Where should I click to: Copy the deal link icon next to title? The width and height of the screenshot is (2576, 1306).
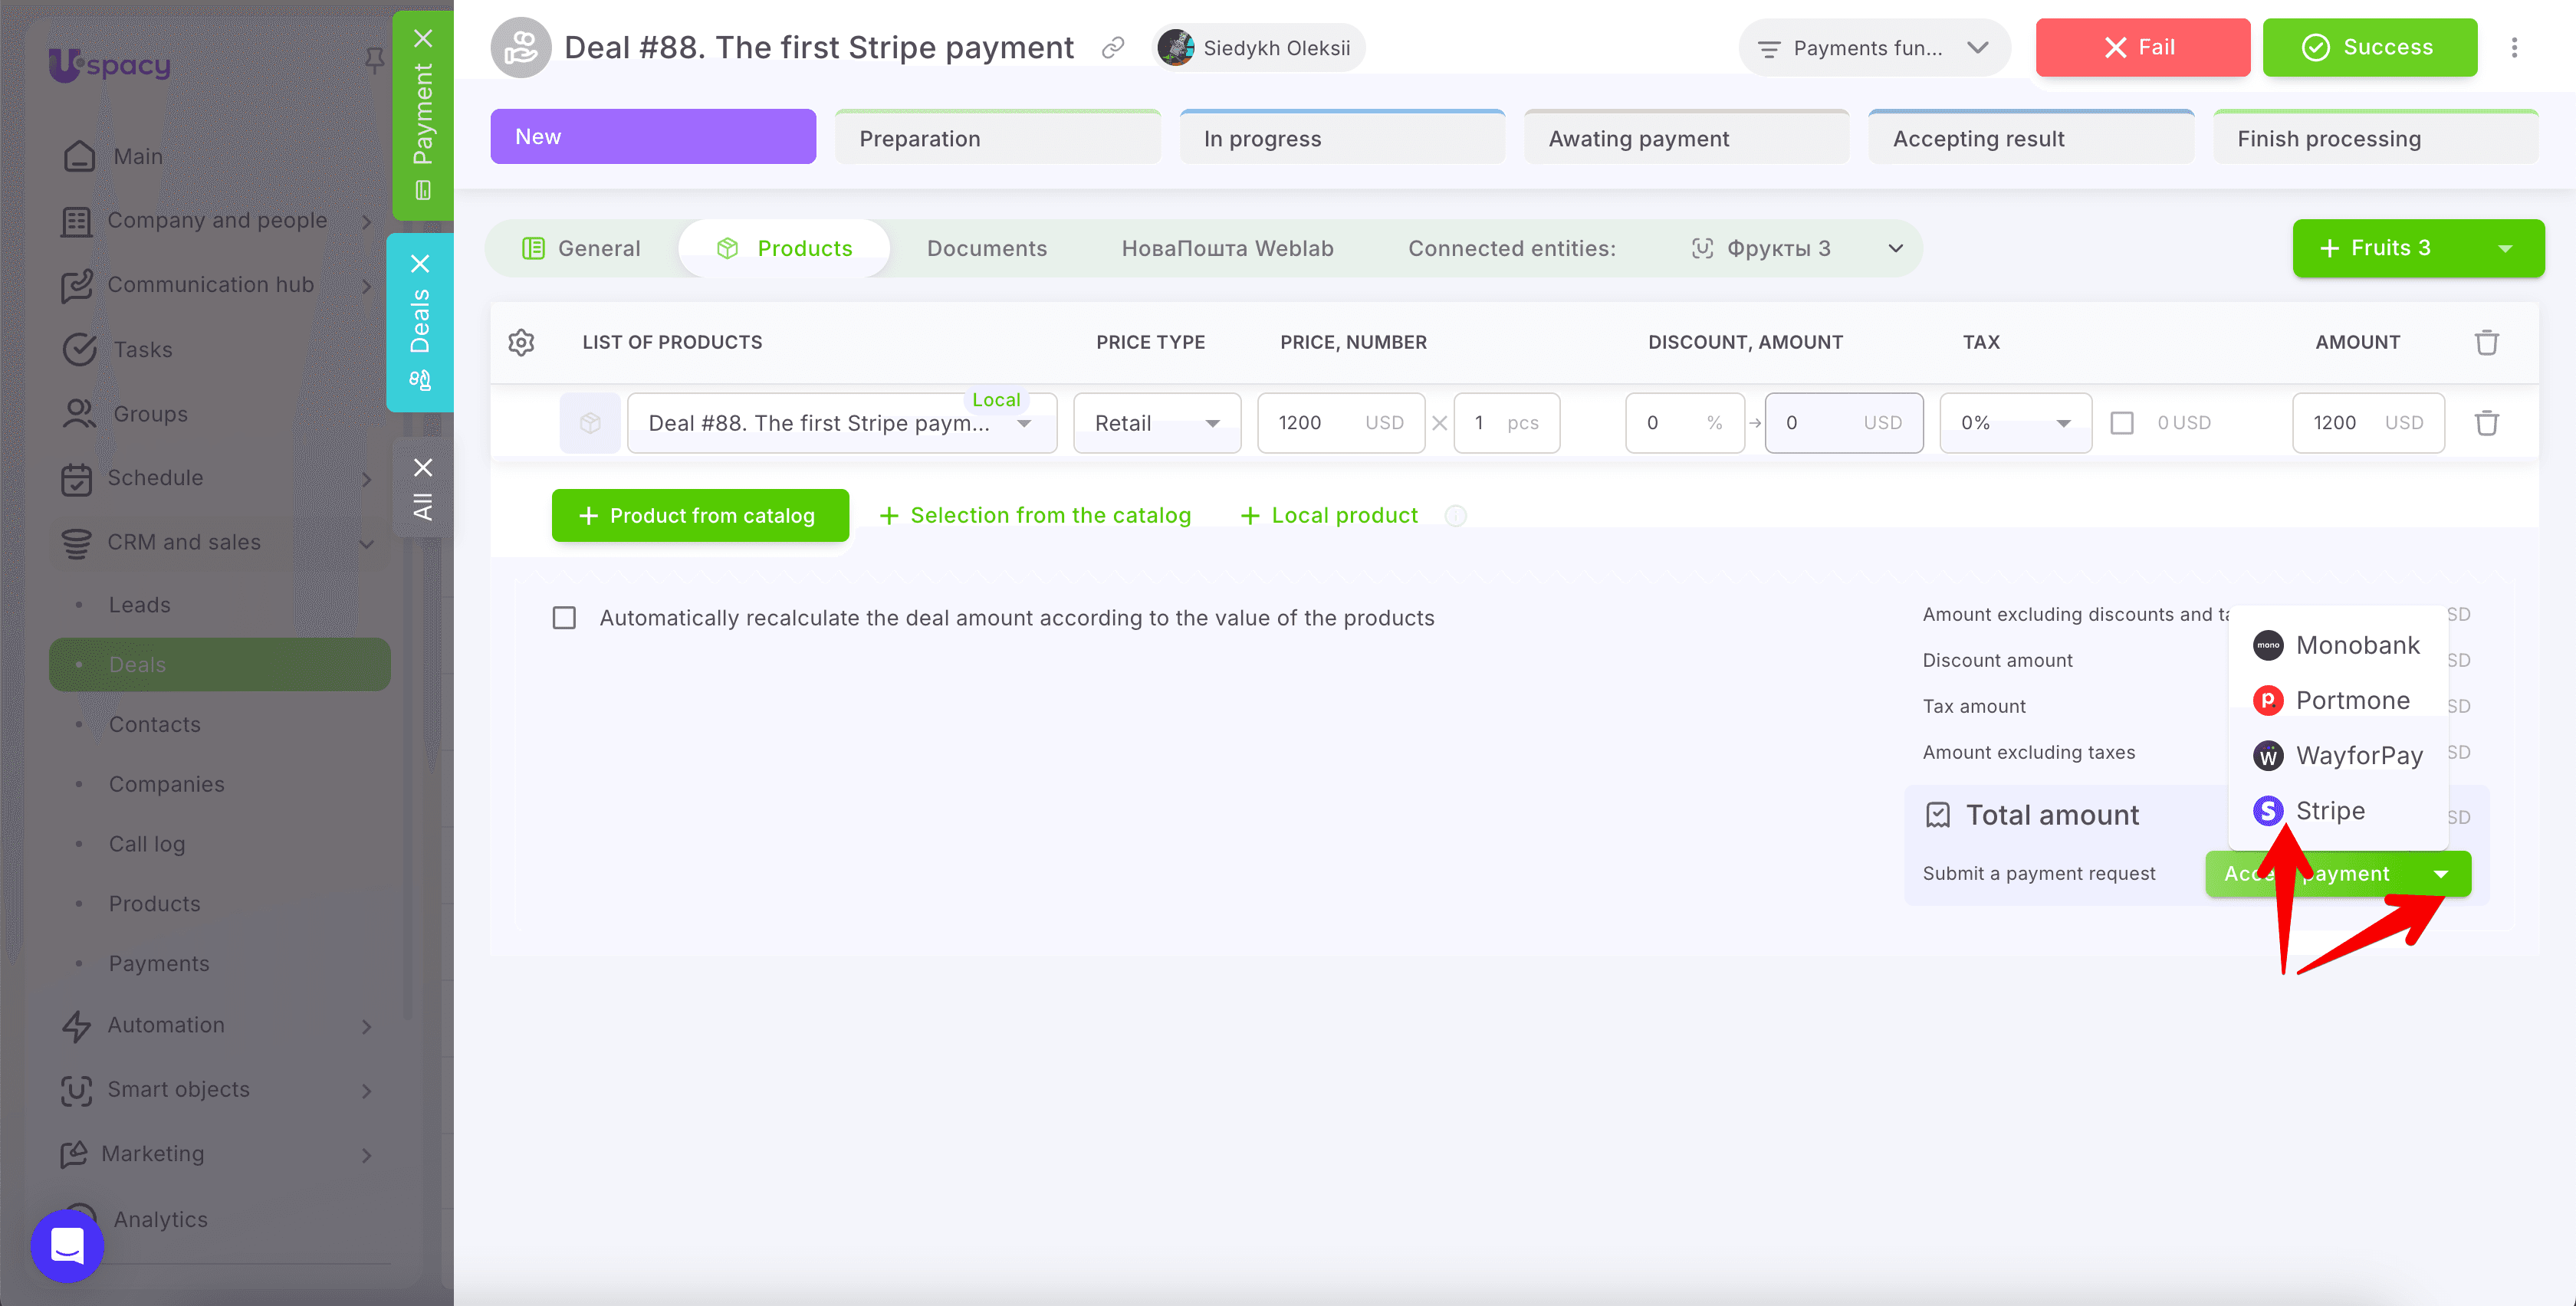pyautogui.click(x=1113, y=47)
